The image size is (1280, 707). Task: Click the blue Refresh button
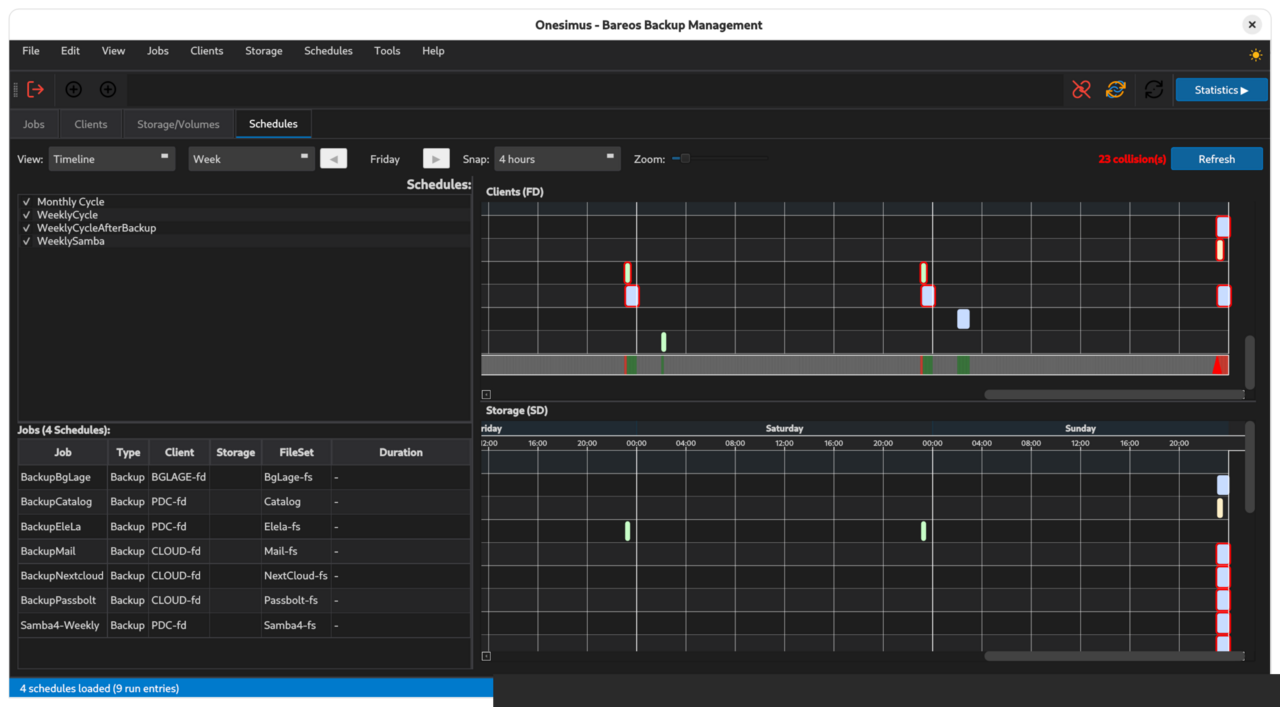(1216, 159)
